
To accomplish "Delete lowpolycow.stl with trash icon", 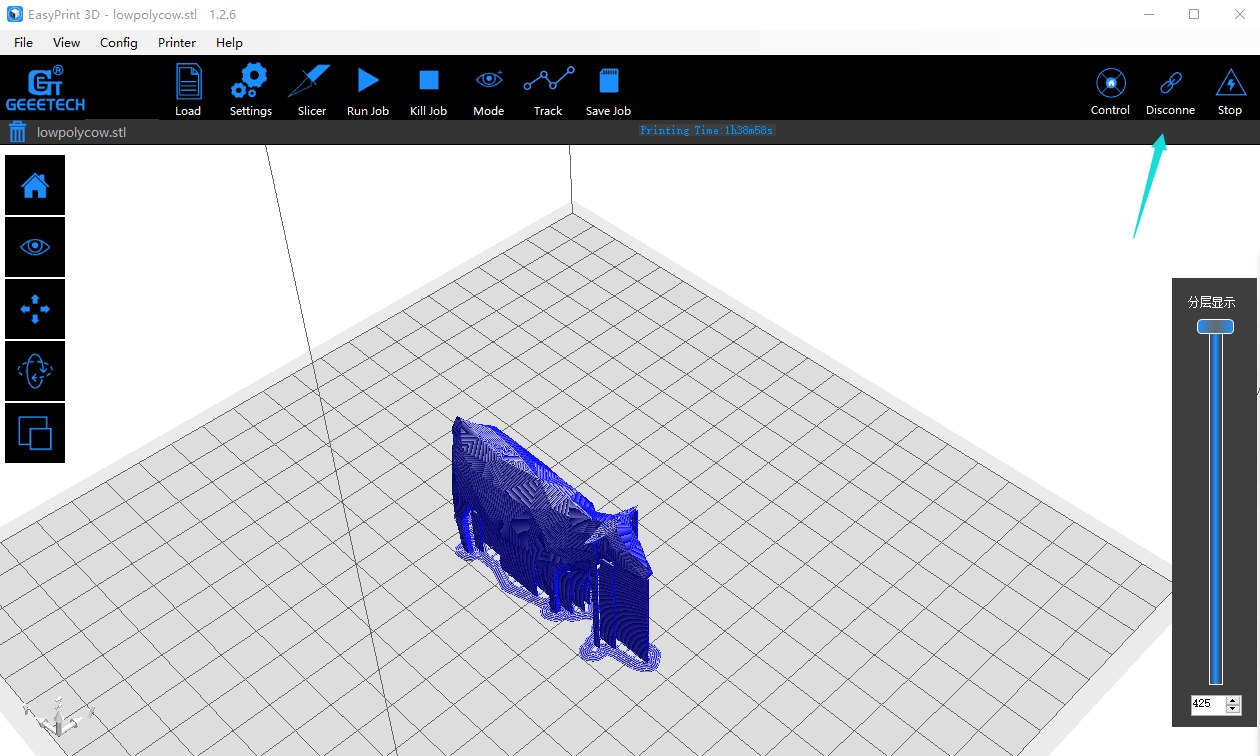I will [x=18, y=132].
